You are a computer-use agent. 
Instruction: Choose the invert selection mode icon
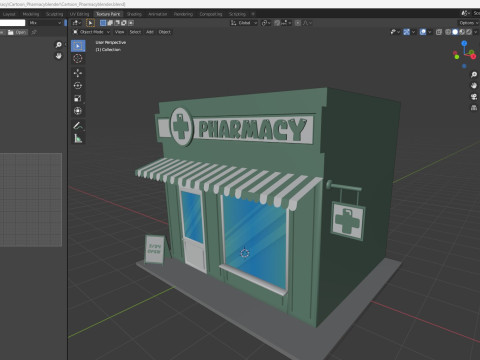point(124,23)
